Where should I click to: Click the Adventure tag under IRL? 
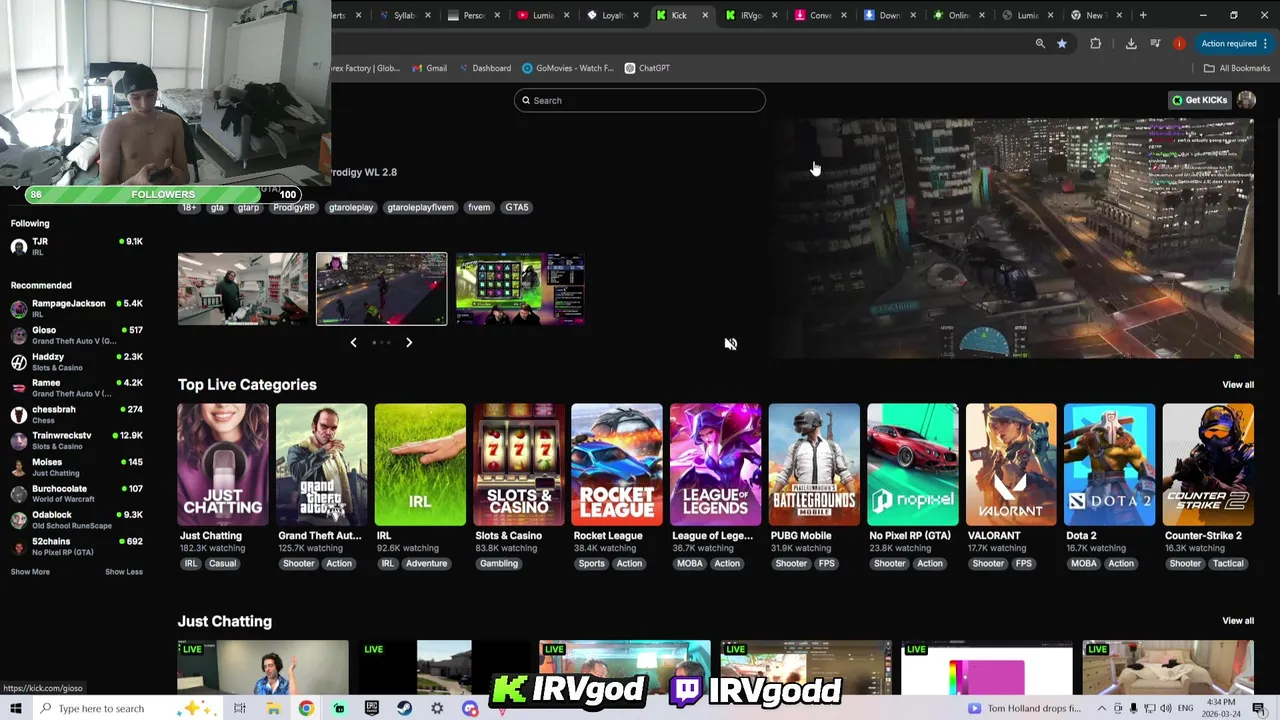pos(426,563)
